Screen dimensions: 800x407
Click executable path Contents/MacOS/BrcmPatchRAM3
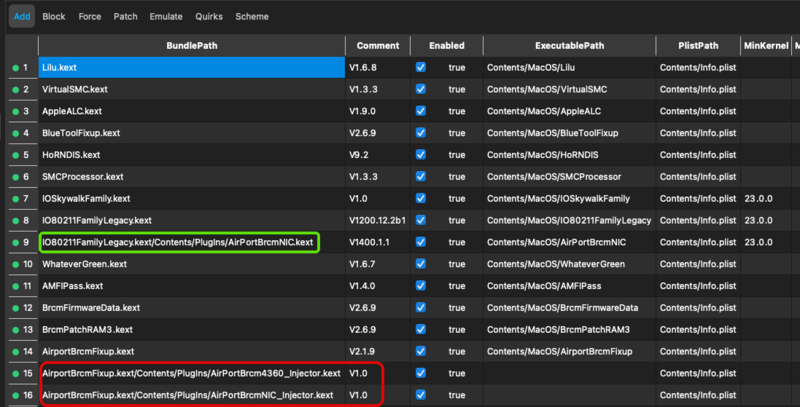tap(569, 329)
